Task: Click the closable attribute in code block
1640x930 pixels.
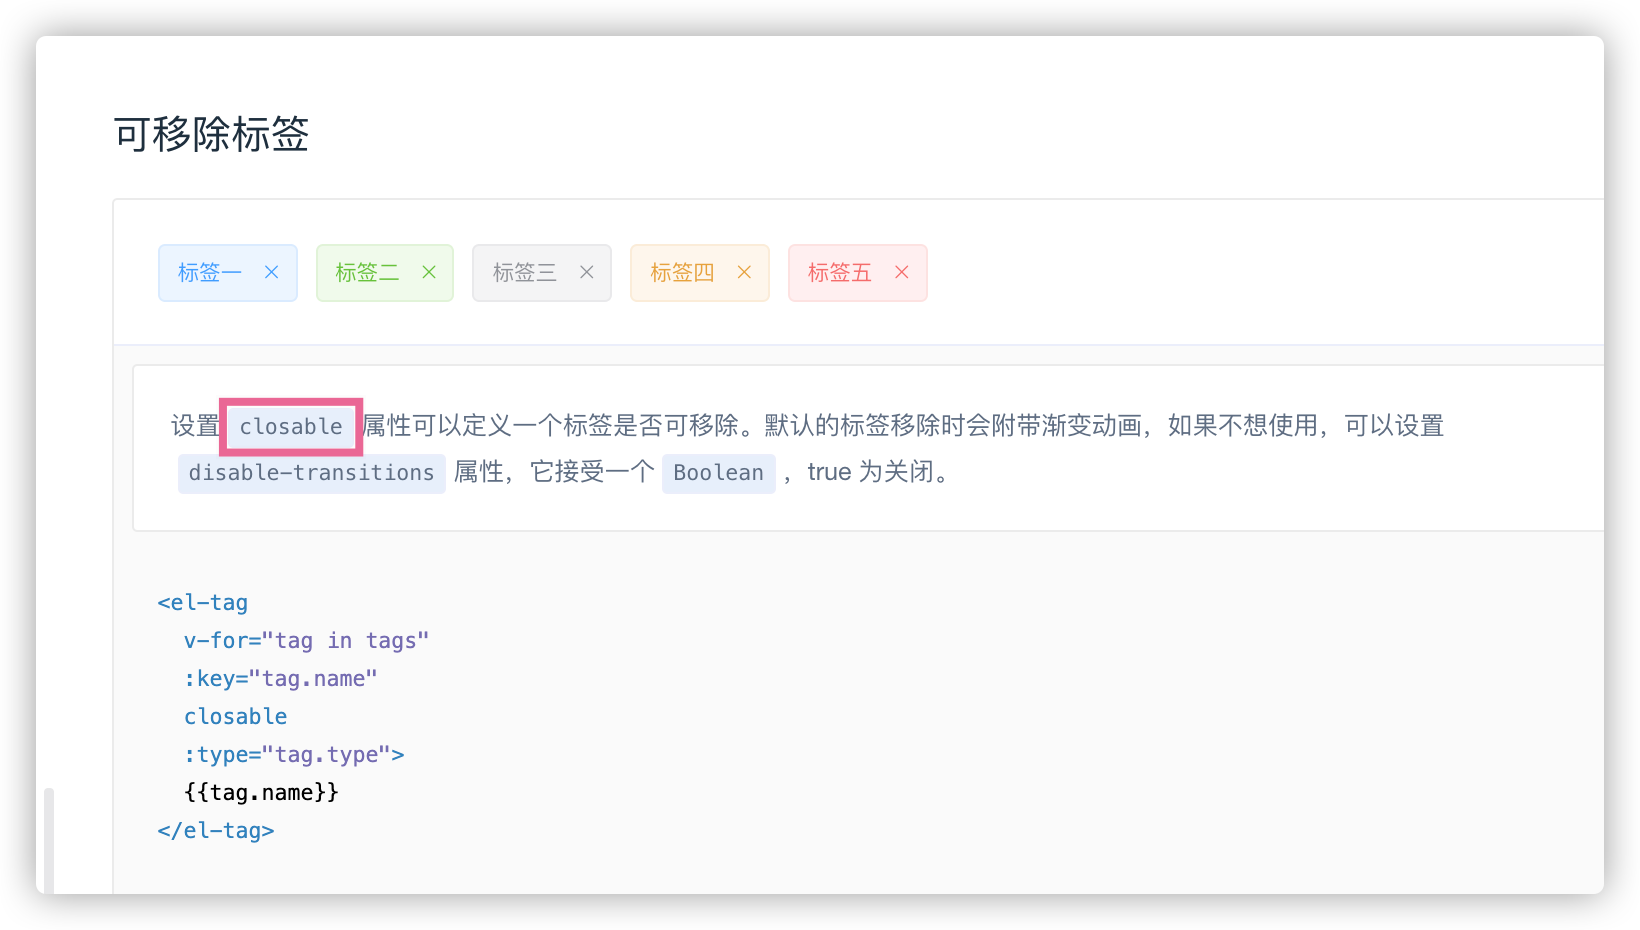Action: click(236, 717)
